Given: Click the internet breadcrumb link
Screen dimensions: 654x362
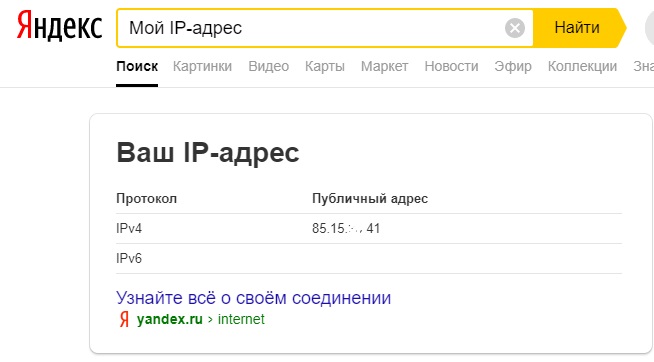Looking at the screenshot, I should 241,319.
